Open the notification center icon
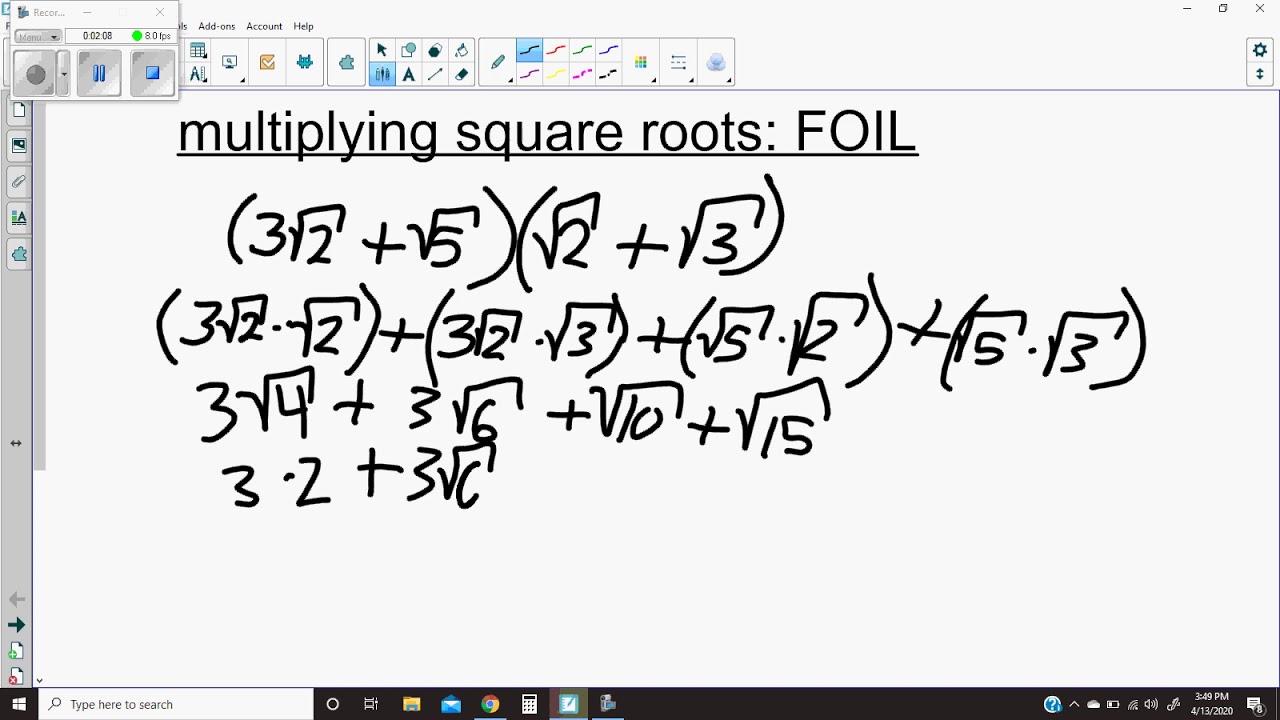Viewport: 1280px width, 720px height. (1255, 704)
